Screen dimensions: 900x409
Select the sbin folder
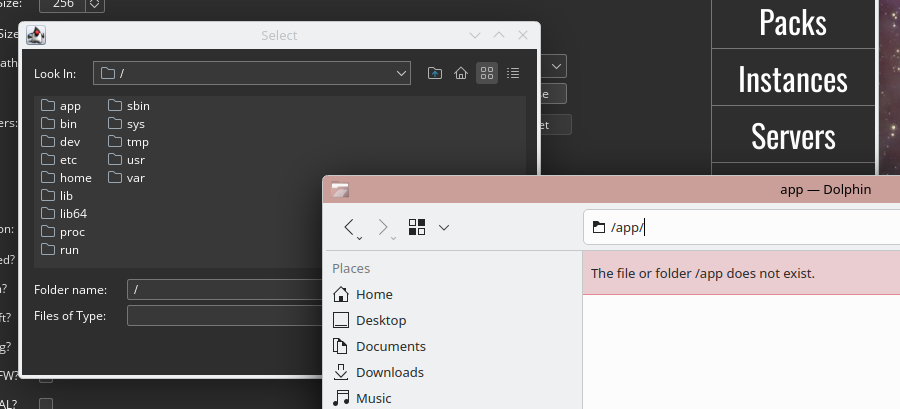(129, 106)
